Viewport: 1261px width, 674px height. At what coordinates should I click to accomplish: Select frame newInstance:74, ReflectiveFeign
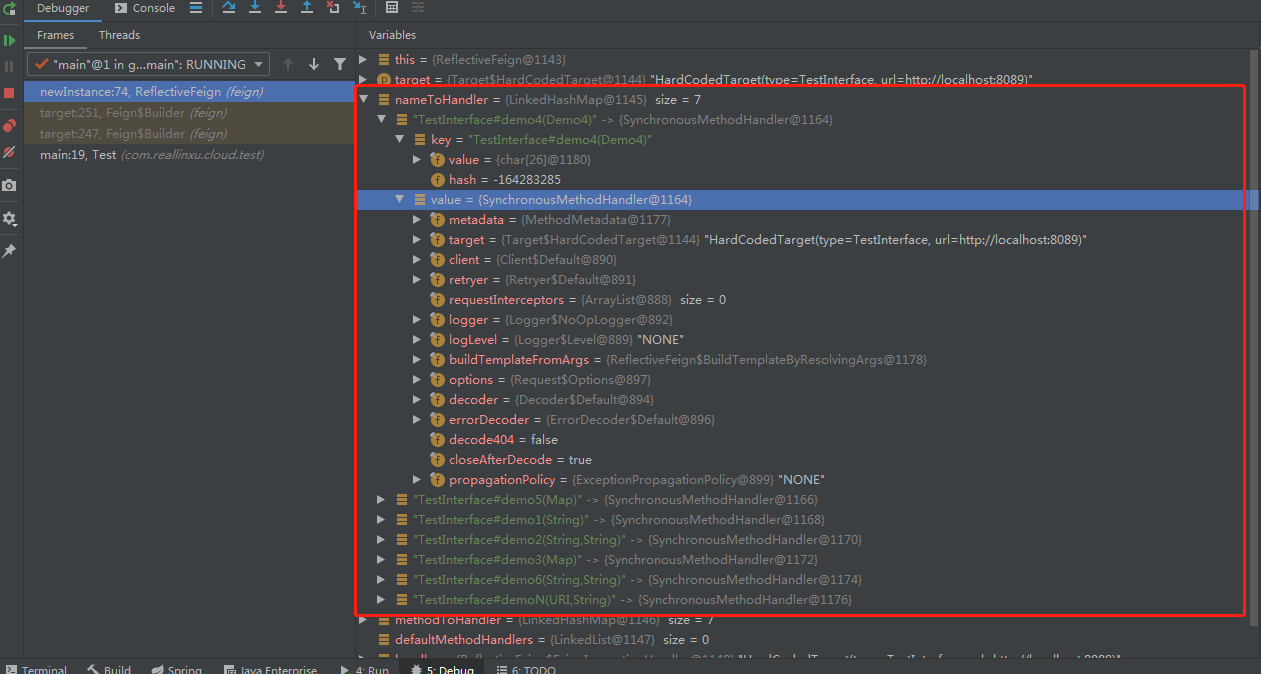pos(189,92)
